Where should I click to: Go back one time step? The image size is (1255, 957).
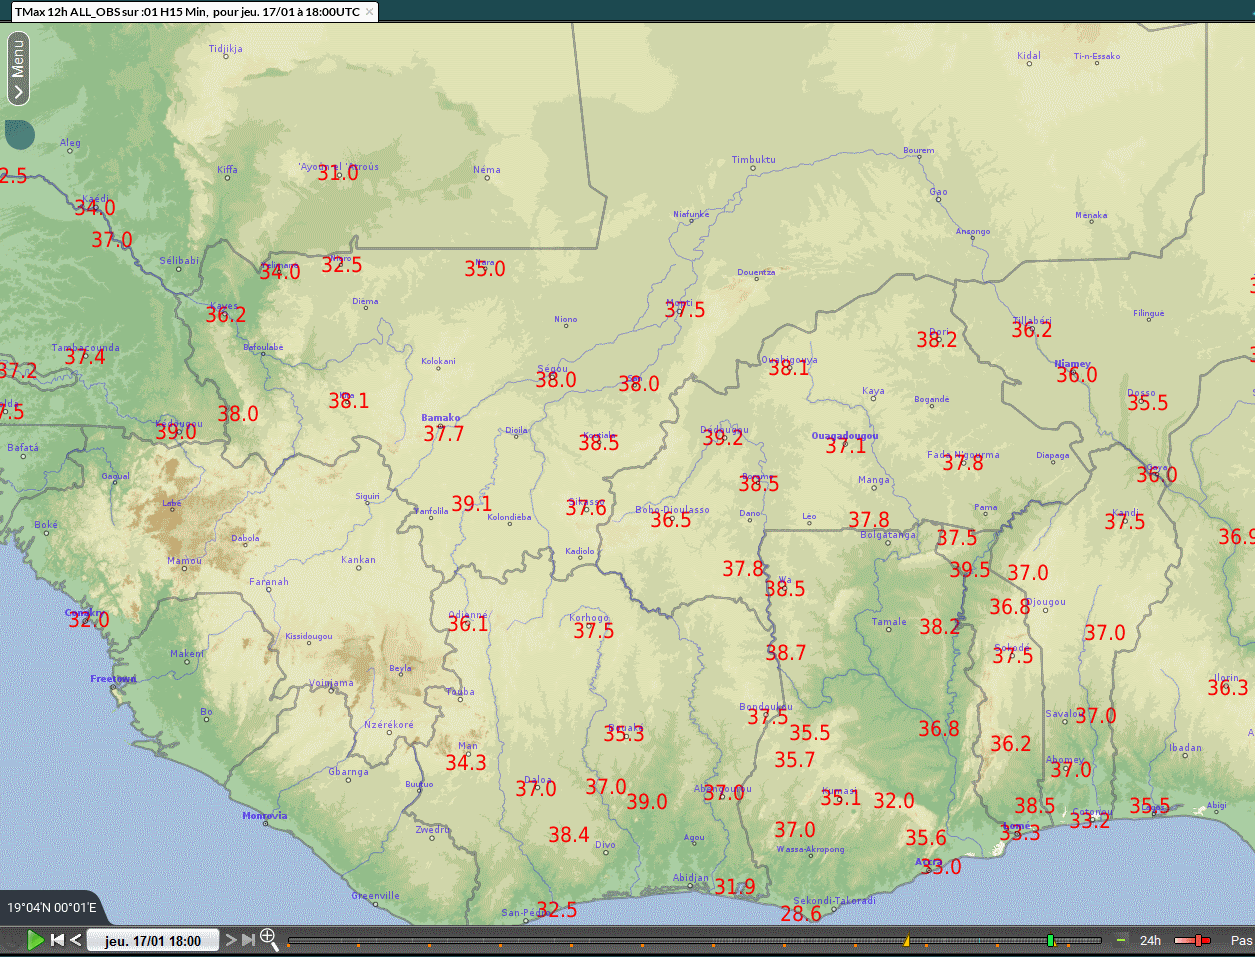click(x=76, y=940)
